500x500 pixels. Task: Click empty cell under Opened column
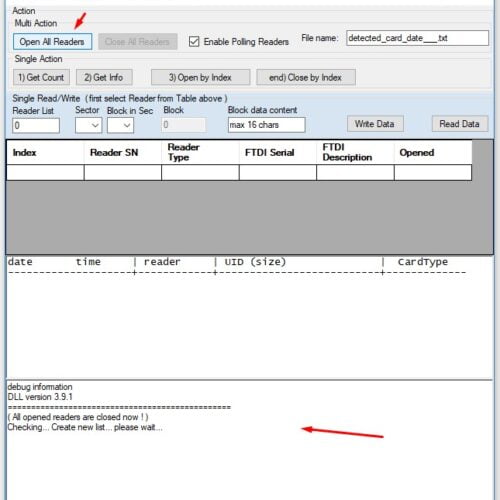pyautogui.click(x=433, y=173)
